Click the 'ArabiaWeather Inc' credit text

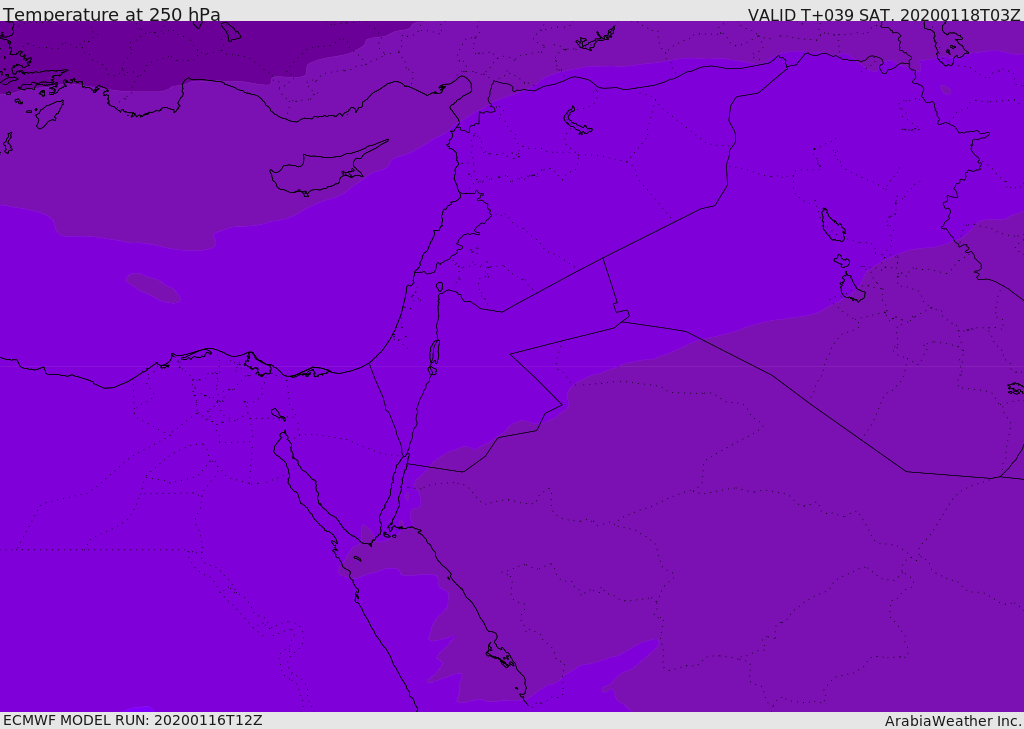(x=952, y=721)
